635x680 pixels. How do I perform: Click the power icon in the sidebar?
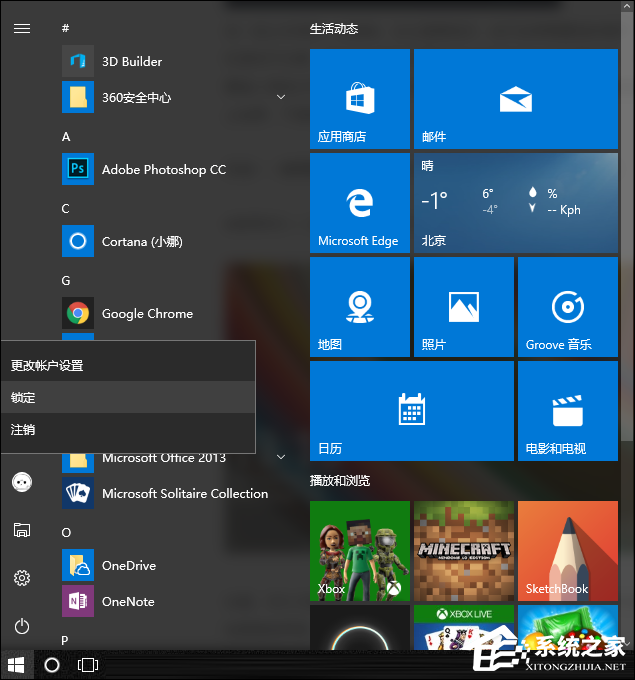tap(22, 626)
